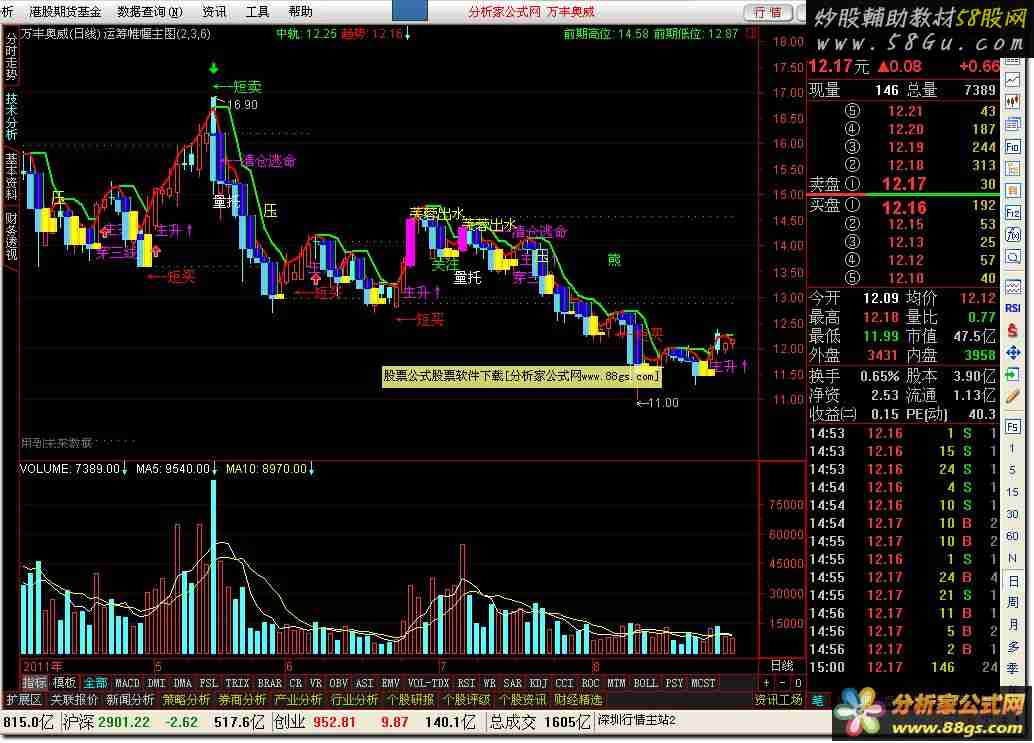Select weekly 周 period

[1012, 603]
